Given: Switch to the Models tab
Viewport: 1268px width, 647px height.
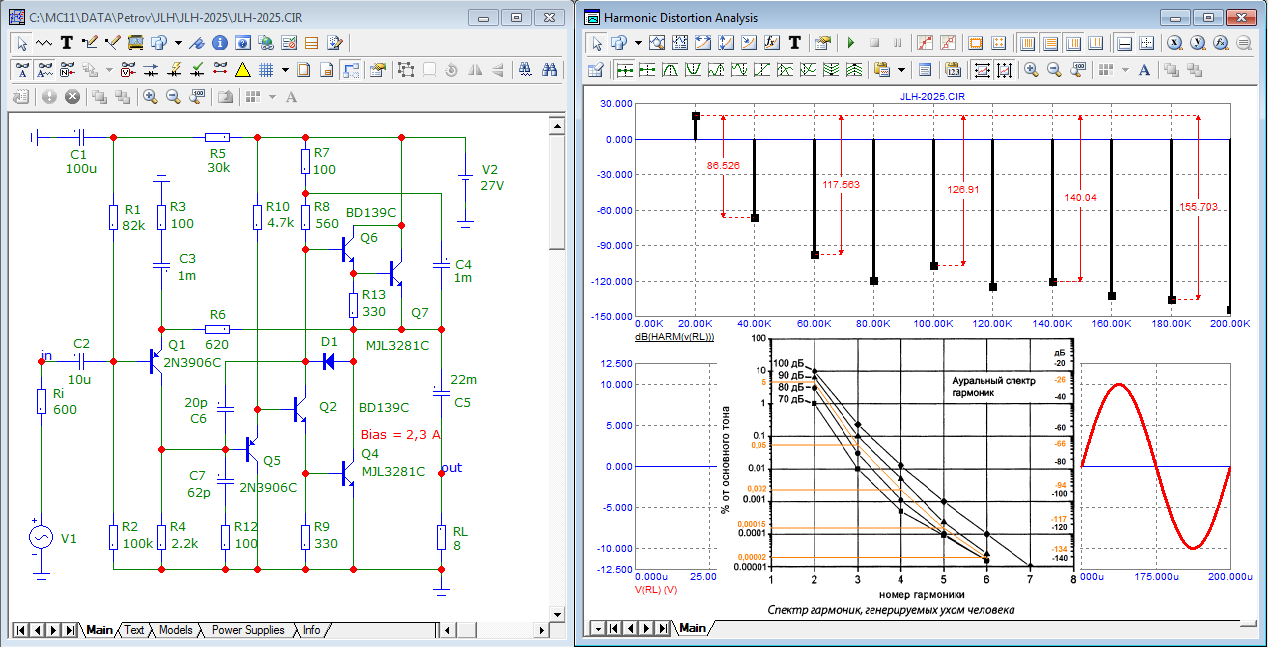Looking at the screenshot, I should (176, 630).
